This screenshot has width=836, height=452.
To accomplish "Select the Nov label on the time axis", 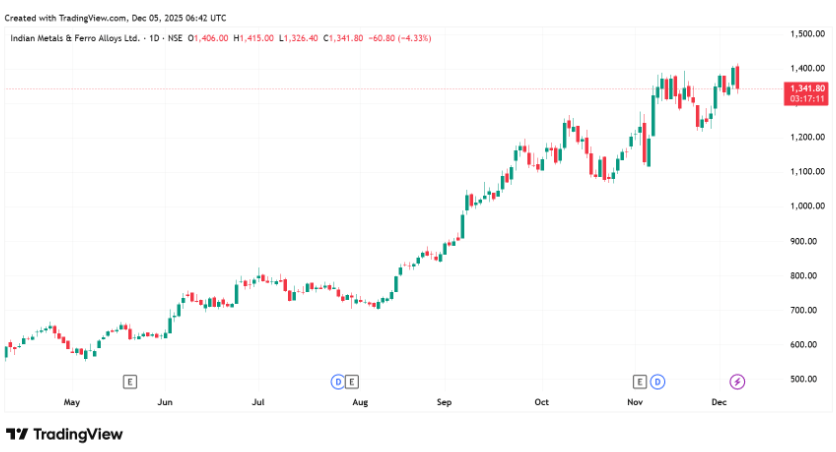I will (x=634, y=403).
